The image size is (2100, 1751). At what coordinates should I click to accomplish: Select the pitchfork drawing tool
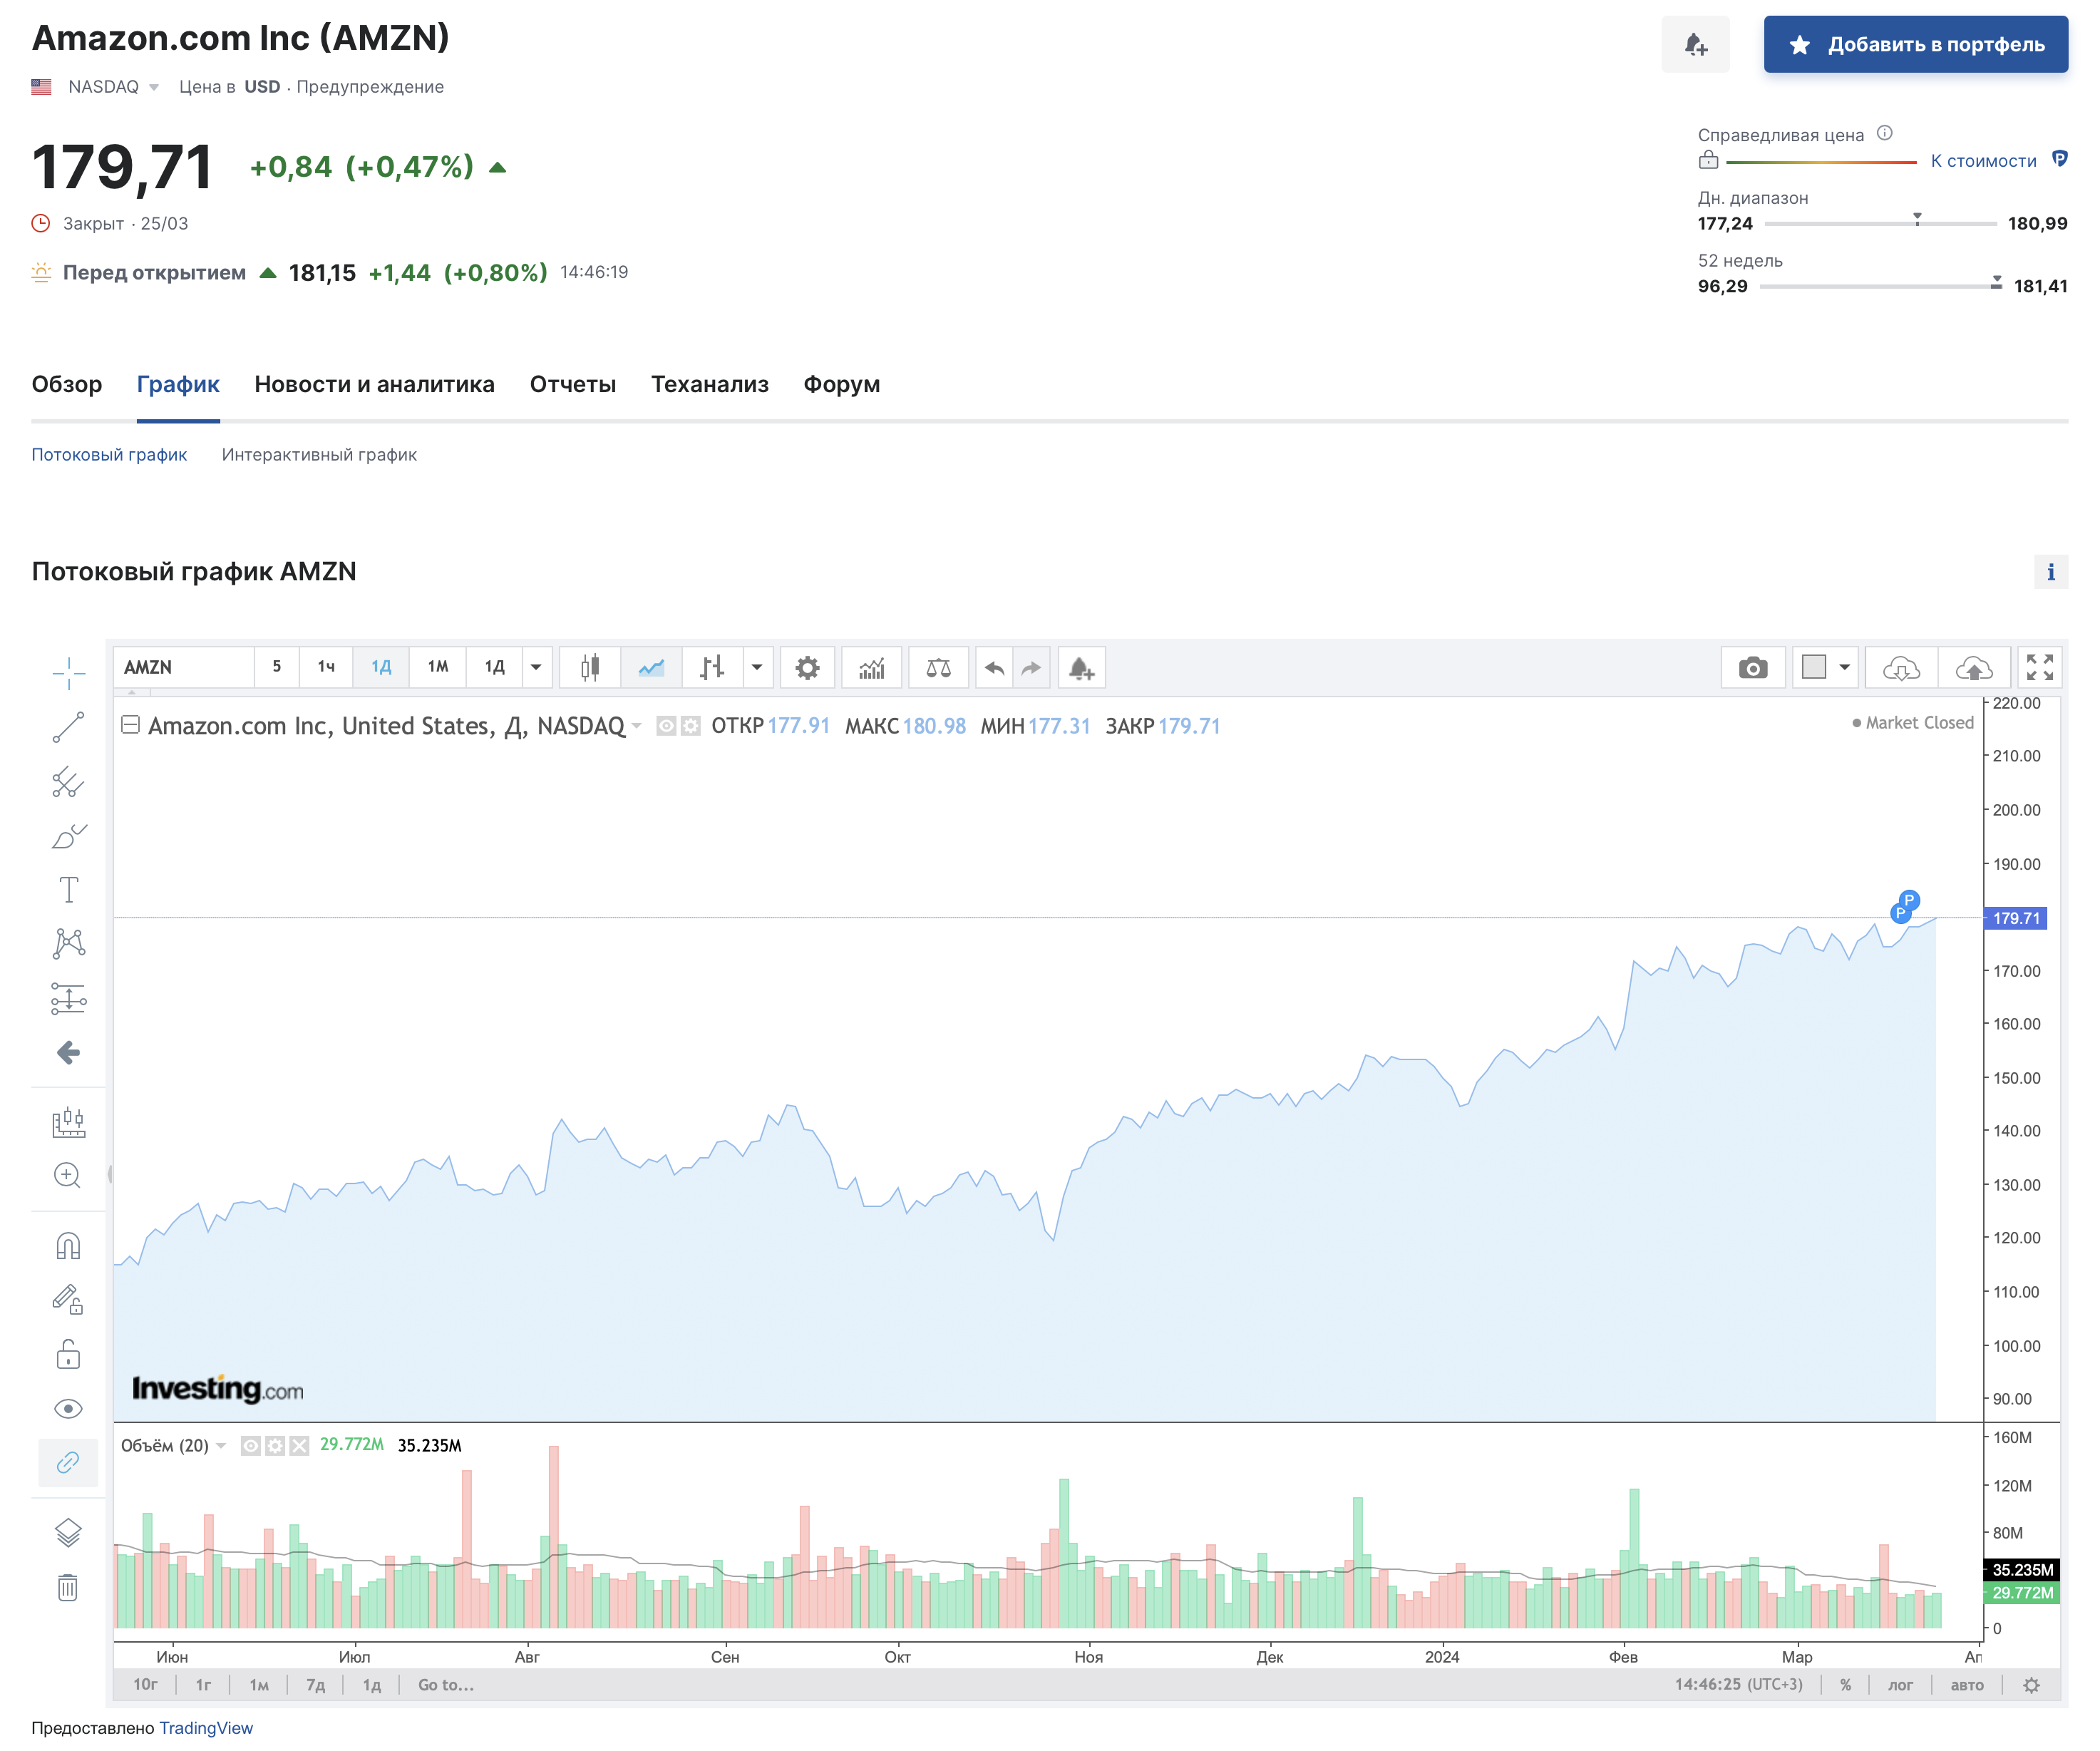(x=68, y=781)
